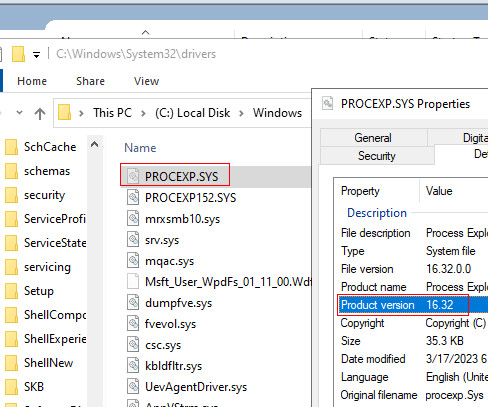The image size is (488, 407).
Task: Click the Value column header
Action: pos(439,191)
